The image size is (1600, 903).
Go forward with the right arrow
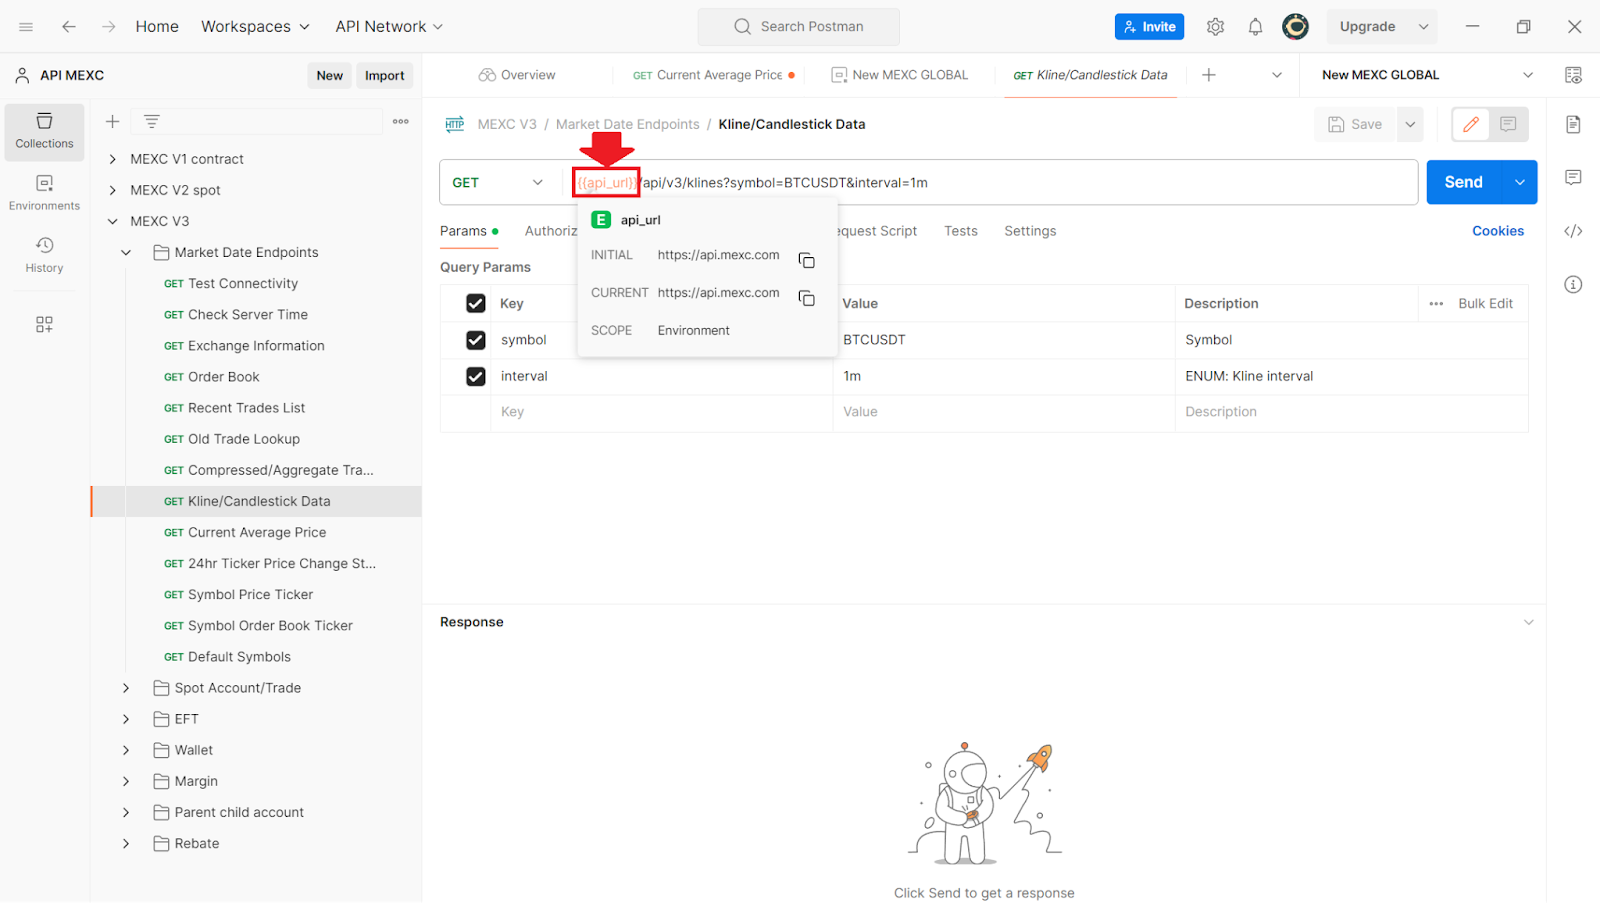pos(109,27)
